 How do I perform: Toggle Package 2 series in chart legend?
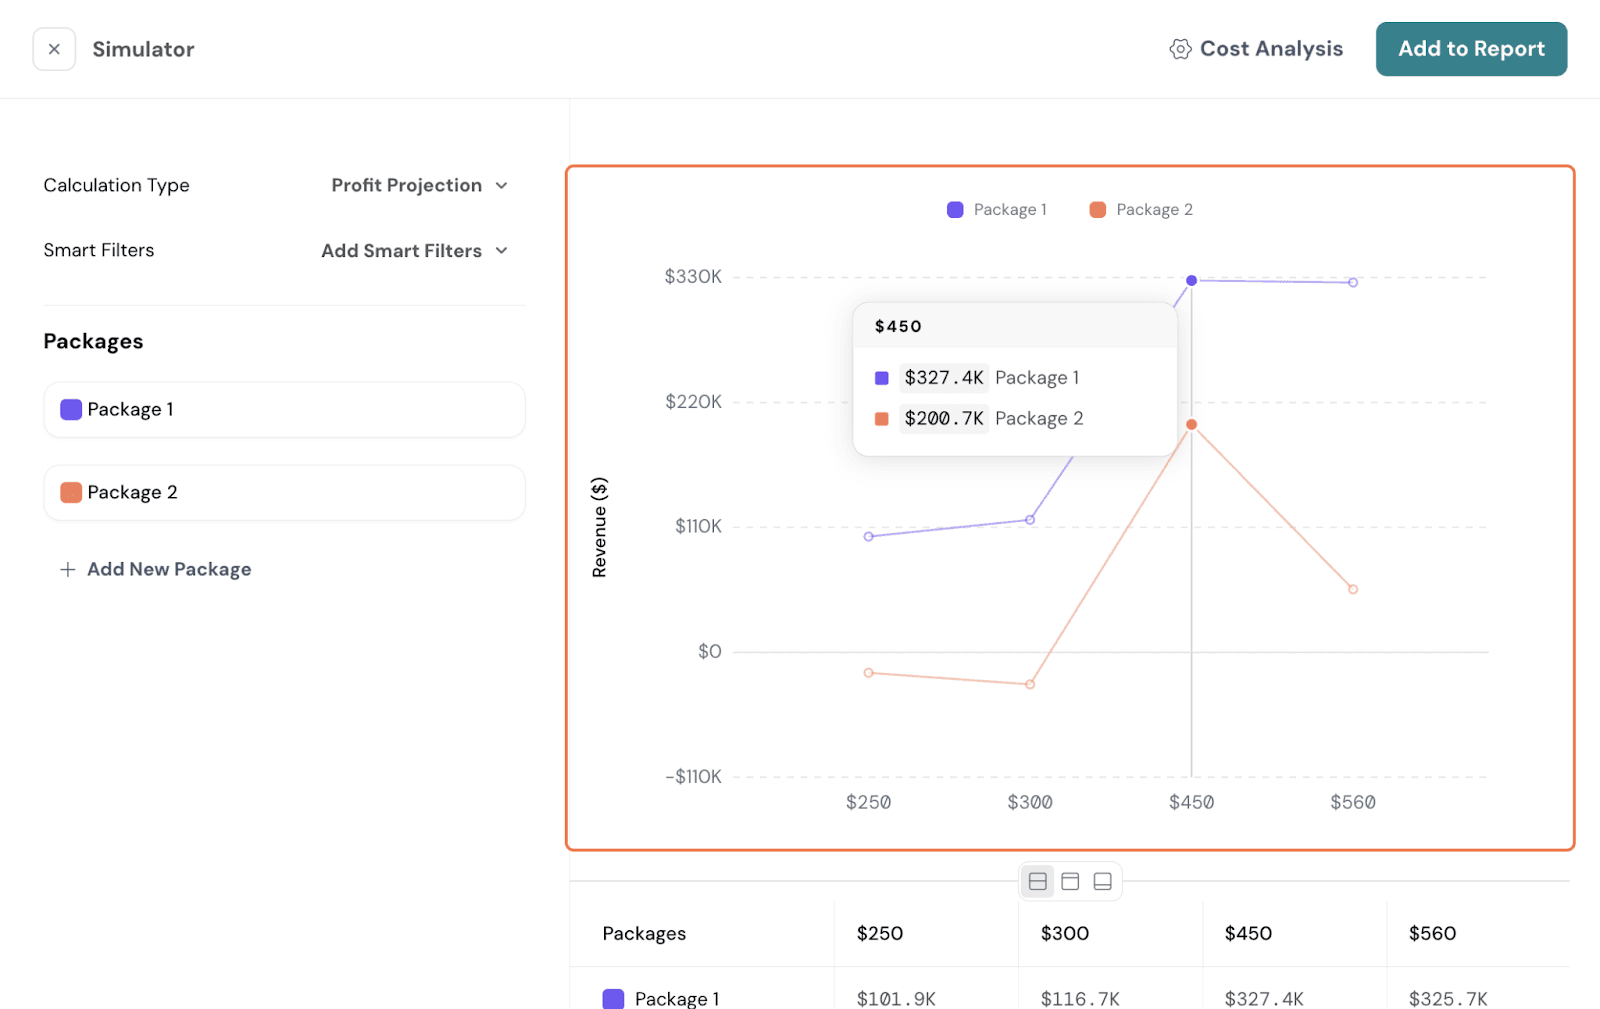(x=1141, y=209)
